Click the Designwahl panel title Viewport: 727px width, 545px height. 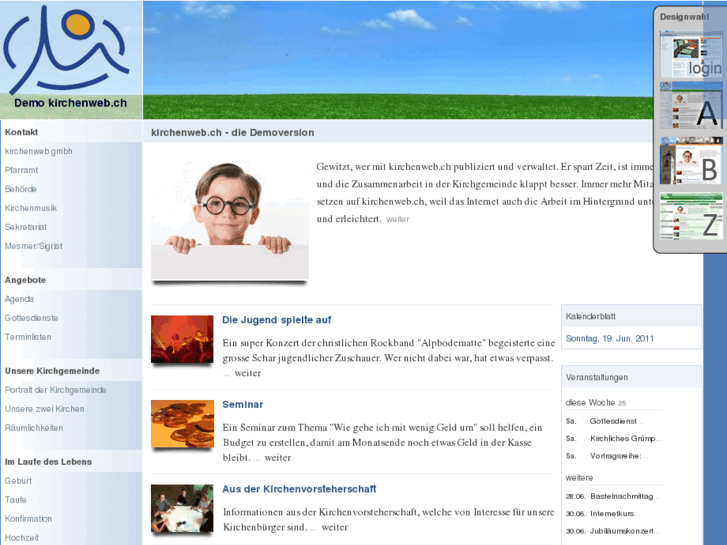(x=684, y=17)
